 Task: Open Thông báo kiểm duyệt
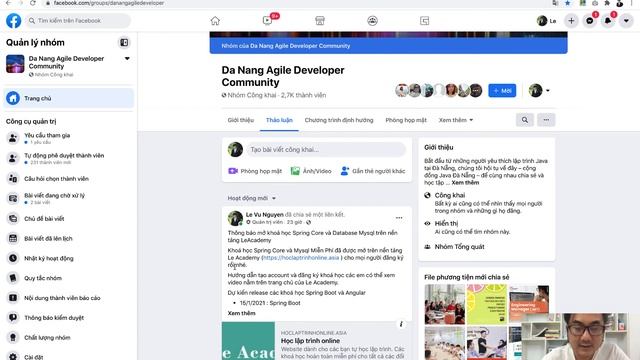[69, 318]
